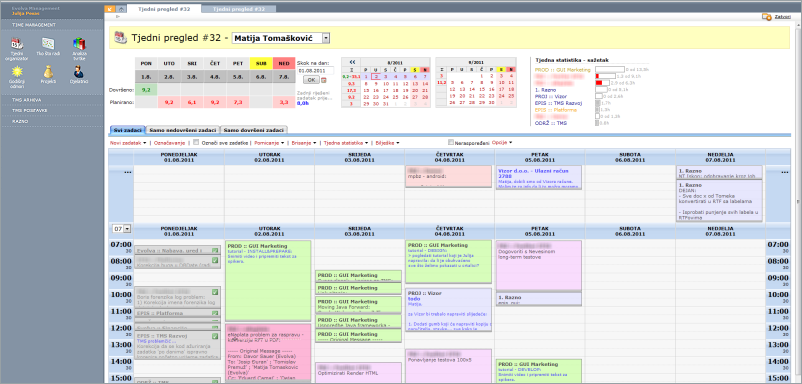802x384 pixels.
Task: Toggle checkmark on EPIS :: TMS Razvoj task
Action: (x=215, y=335)
